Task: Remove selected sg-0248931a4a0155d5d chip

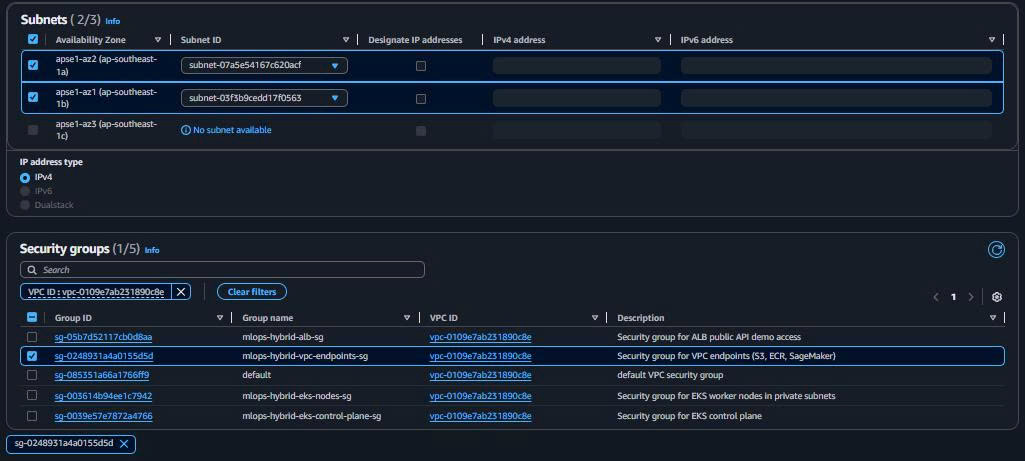Action: click(x=124, y=444)
